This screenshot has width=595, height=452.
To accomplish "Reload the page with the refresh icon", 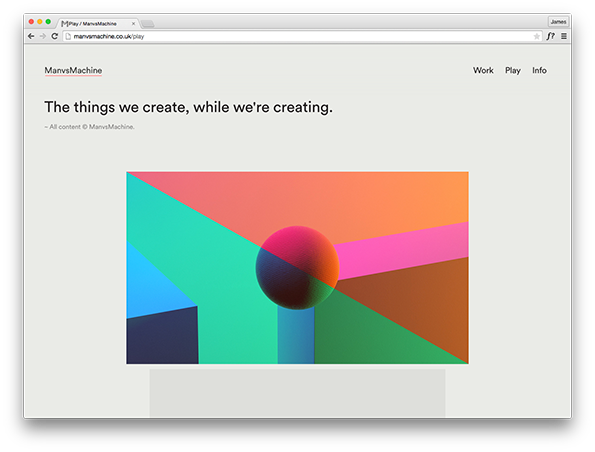I will [x=55, y=36].
